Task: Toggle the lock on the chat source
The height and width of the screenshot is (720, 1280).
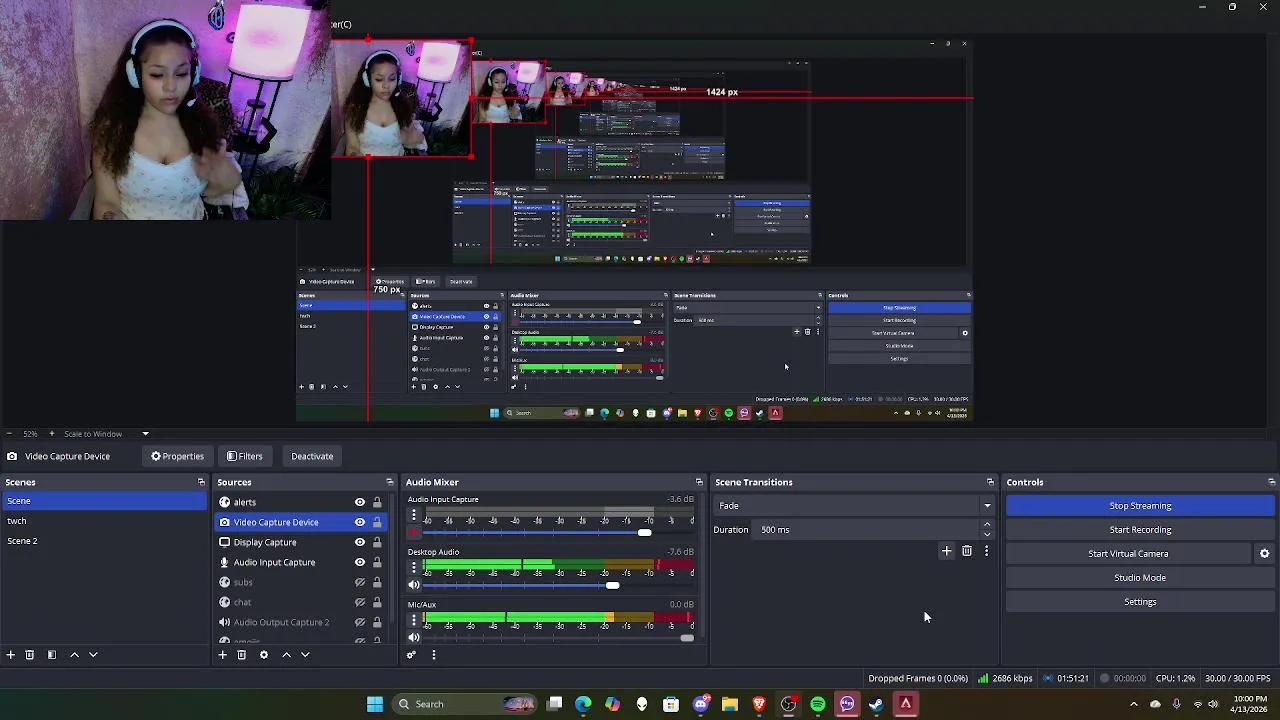Action: [x=377, y=602]
